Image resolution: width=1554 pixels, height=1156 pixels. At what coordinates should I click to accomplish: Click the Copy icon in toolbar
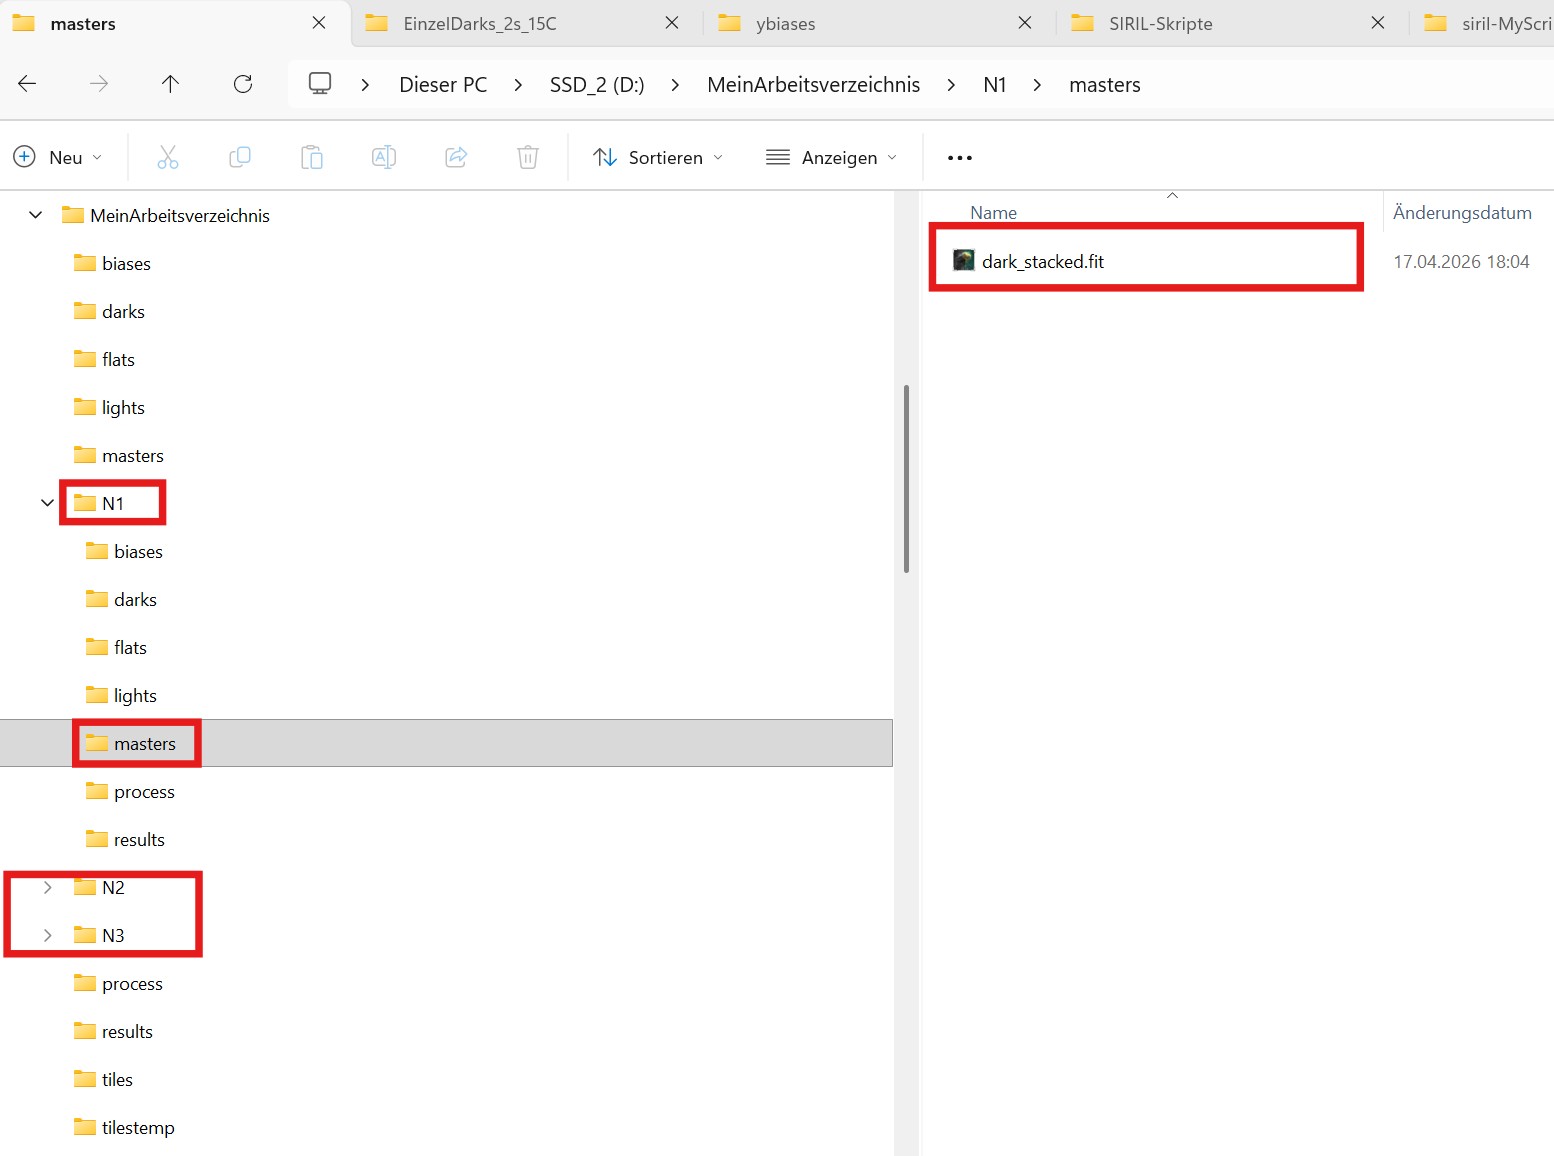pos(240,157)
